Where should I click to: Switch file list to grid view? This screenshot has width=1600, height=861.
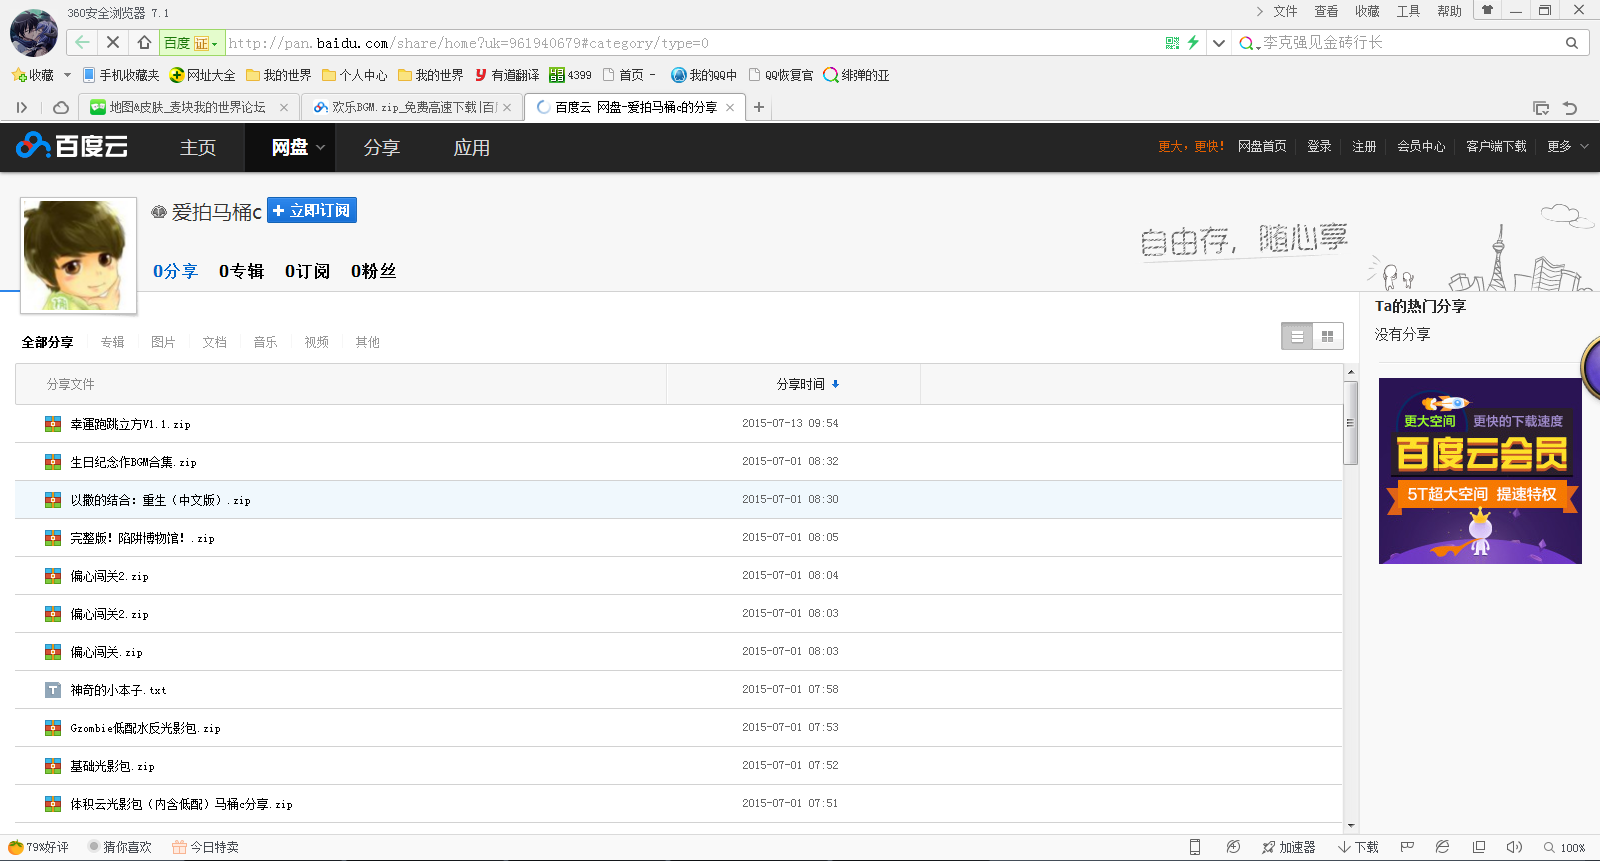(1327, 337)
